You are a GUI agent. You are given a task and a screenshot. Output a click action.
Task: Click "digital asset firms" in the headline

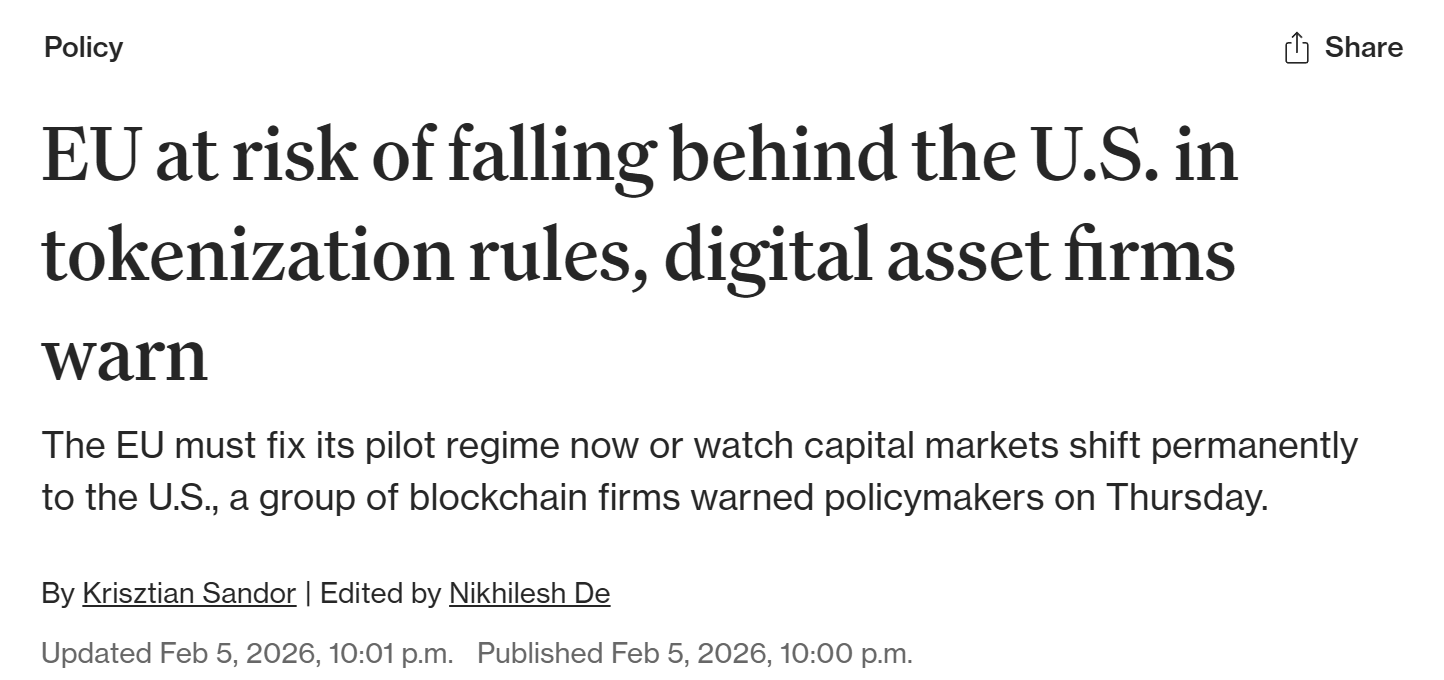coord(949,253)
